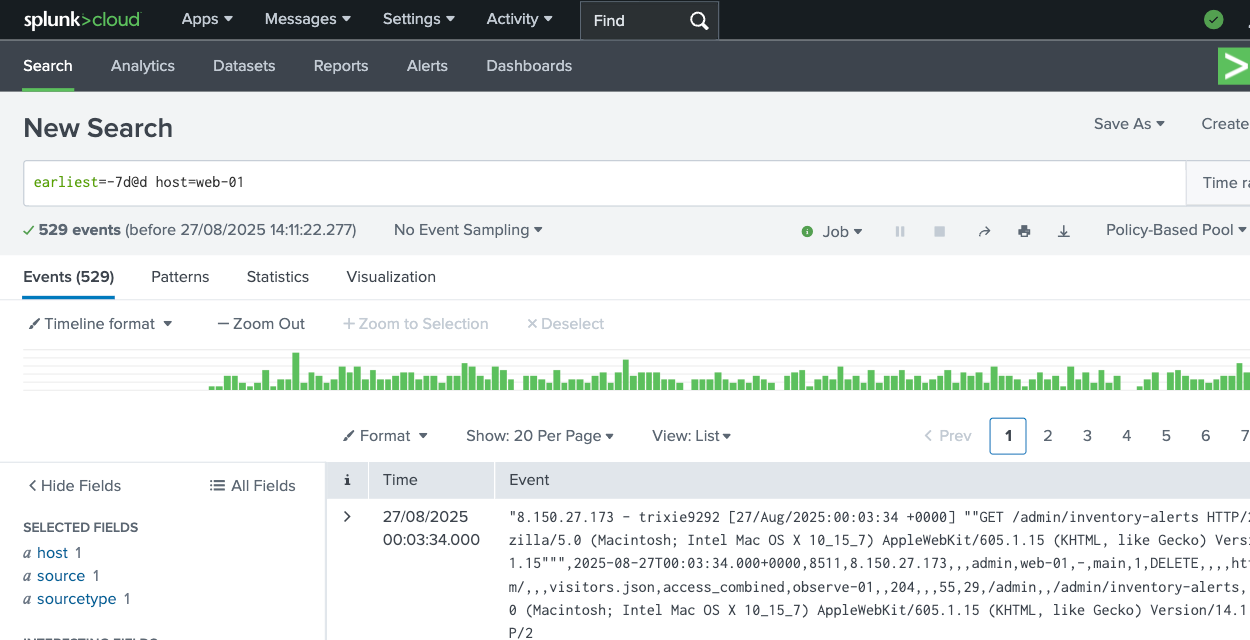Viewport: 1250px width, 640px height.
Task: Click into the search query input
Action: tap(604, 183)
